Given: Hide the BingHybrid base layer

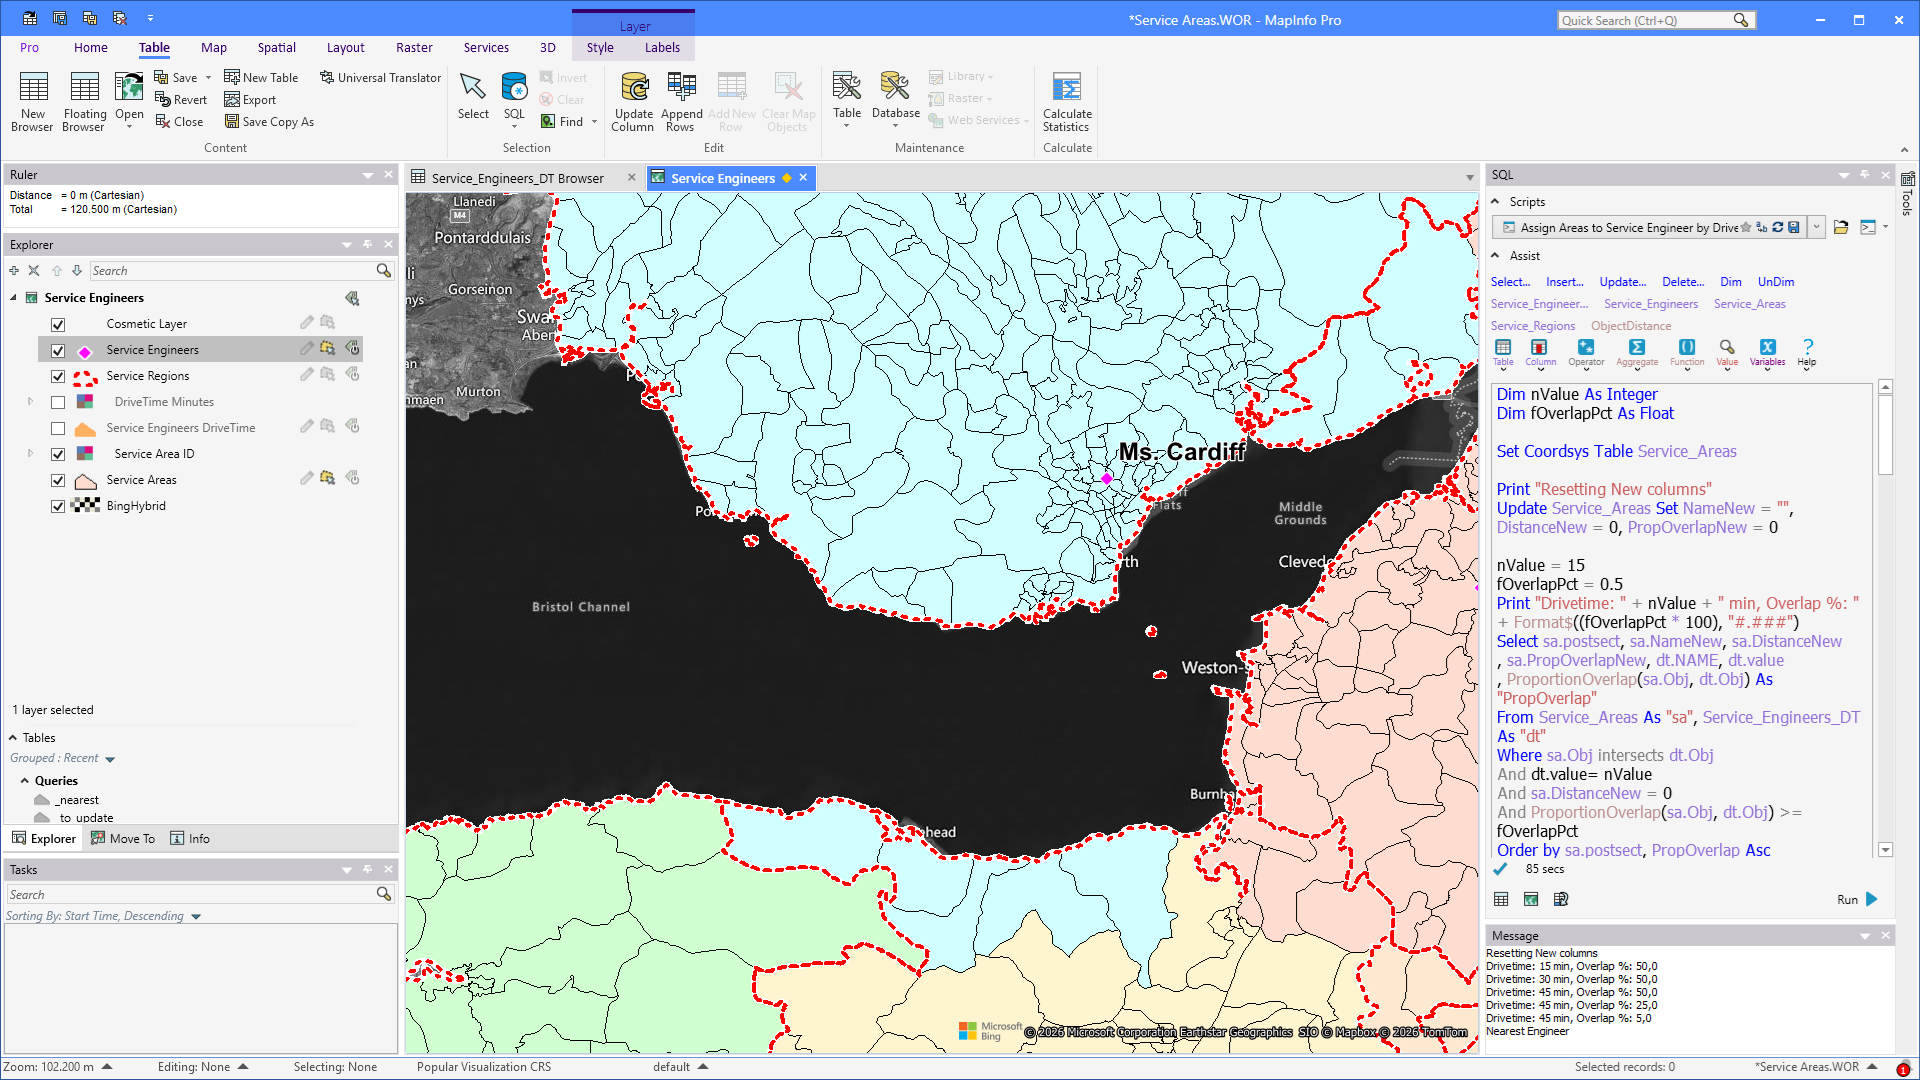Looking at the screenshot, I should pos(58,506).
